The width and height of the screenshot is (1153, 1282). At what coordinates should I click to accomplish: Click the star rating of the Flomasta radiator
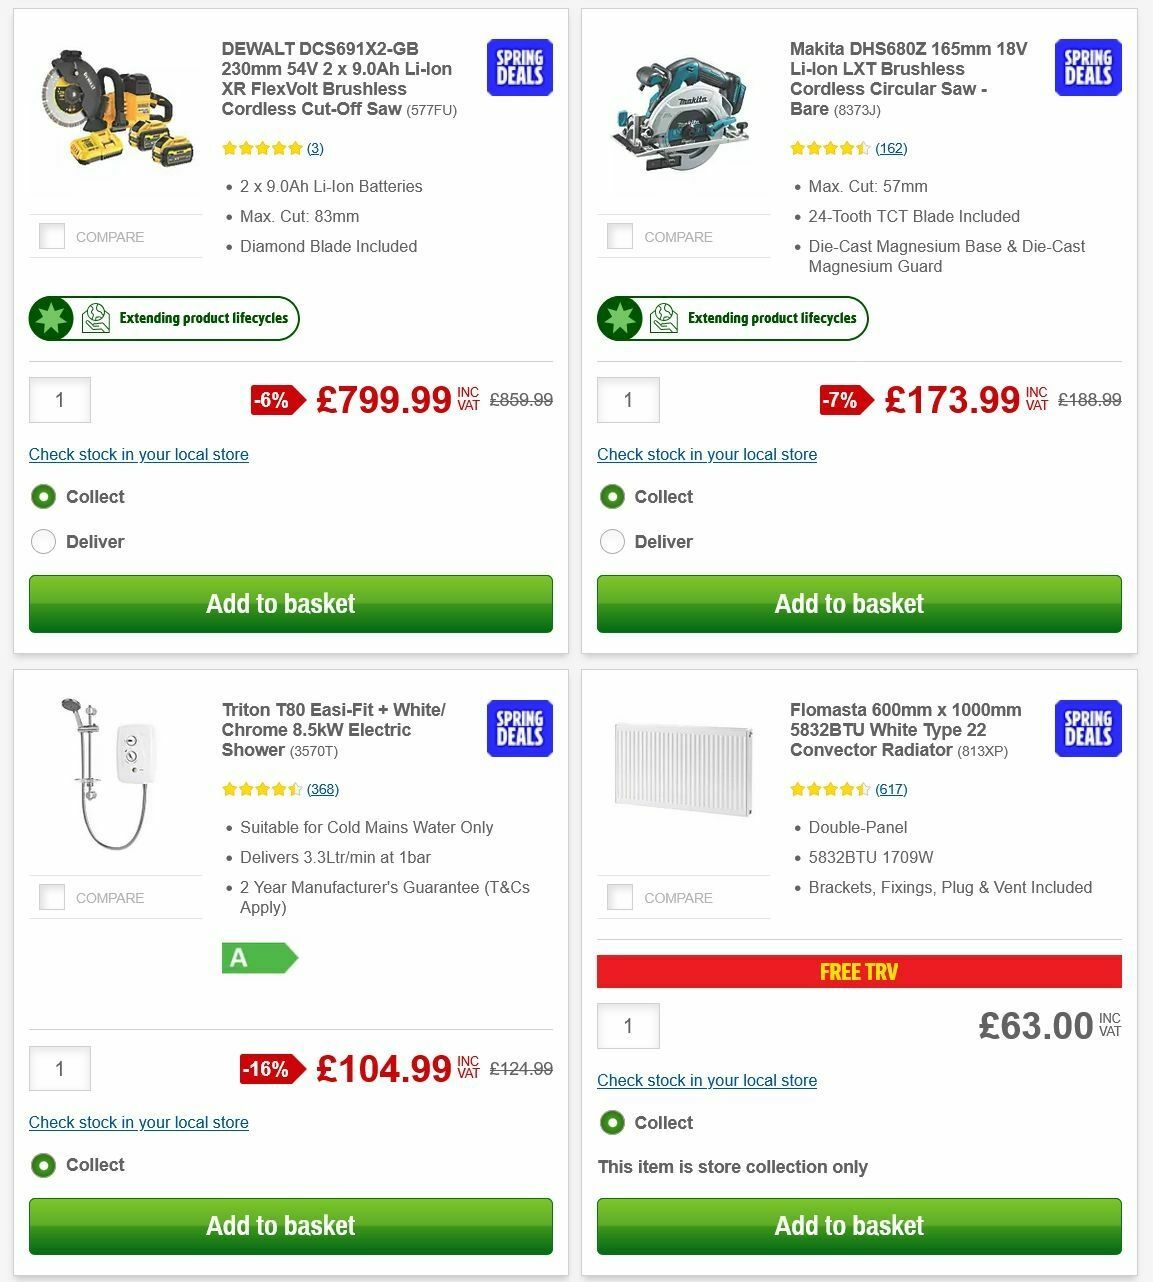tap(840, 789)
